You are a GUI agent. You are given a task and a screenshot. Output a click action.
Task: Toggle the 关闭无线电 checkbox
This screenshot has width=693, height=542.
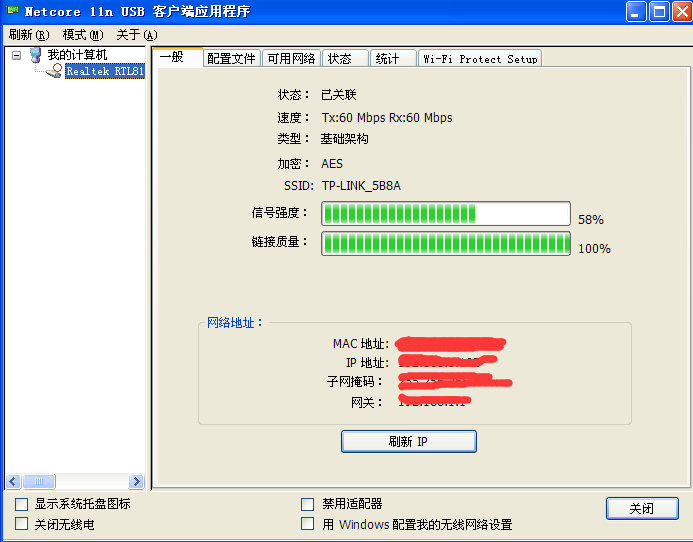21,524
